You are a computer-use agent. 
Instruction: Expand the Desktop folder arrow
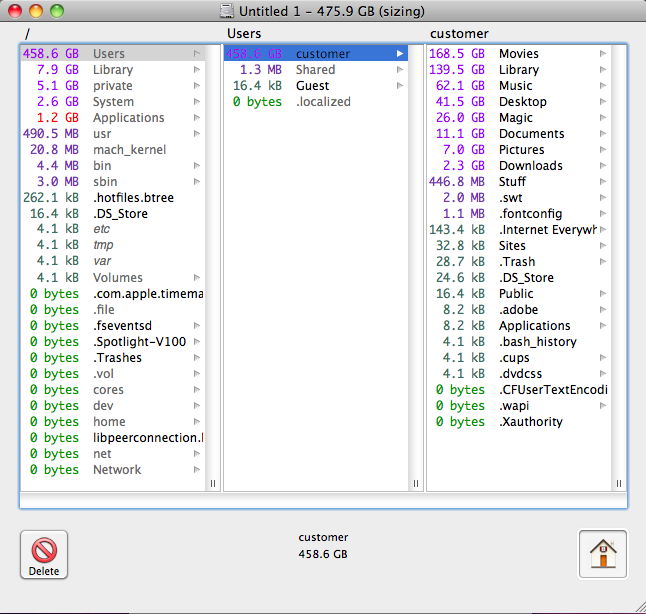[603, 101]
